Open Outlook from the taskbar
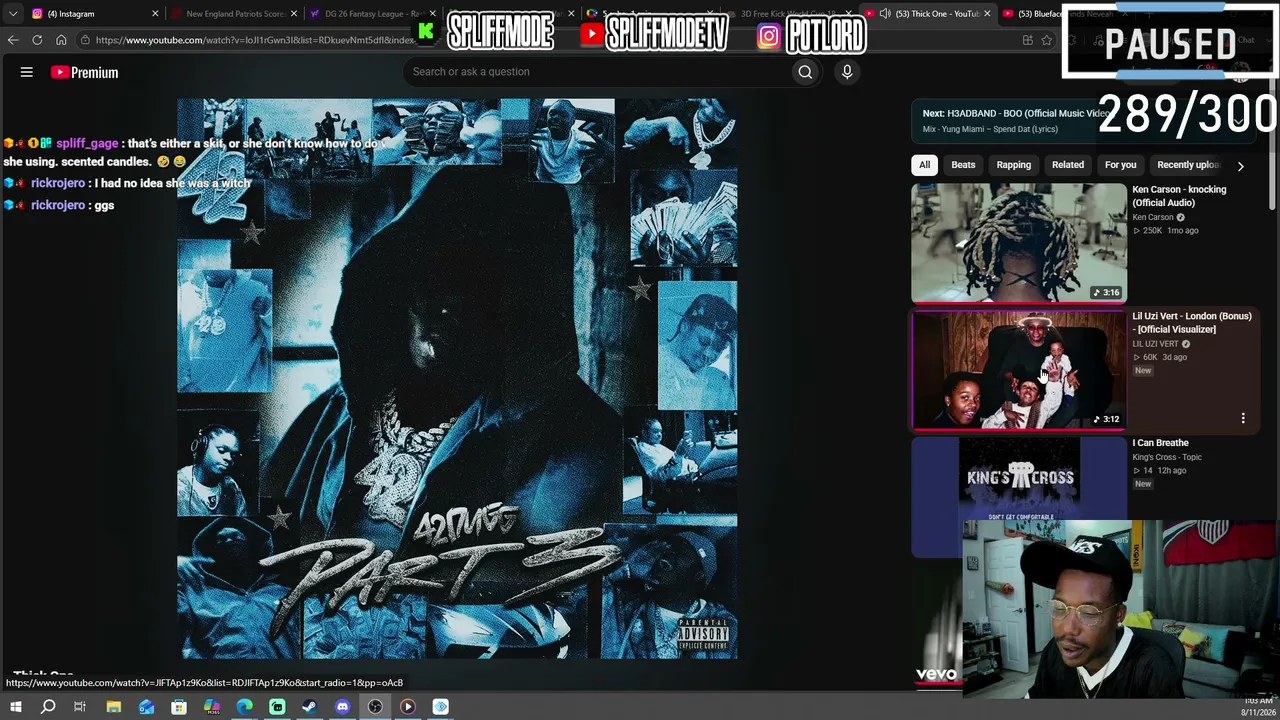This screenshot has width=1280, height=720. (x=147, y=707)
